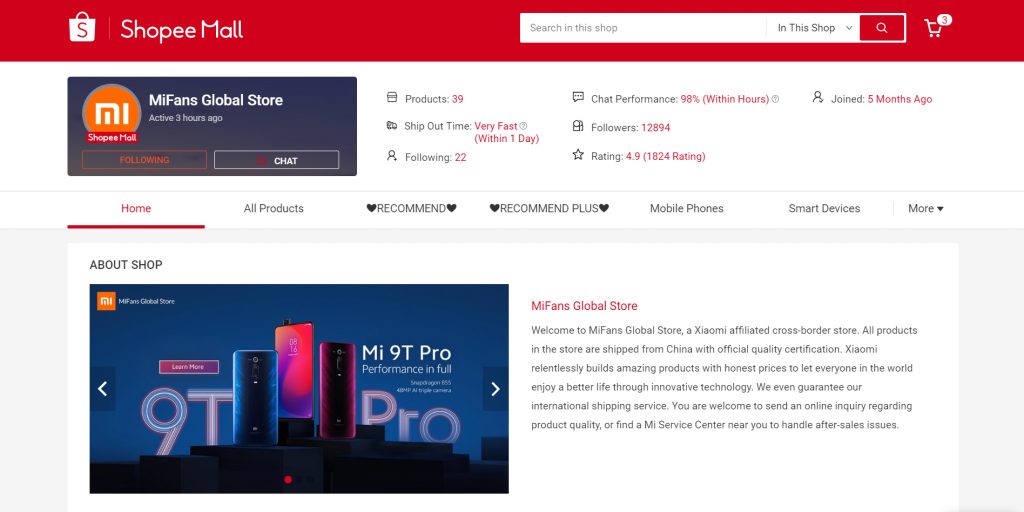Viewport: 1024px width, 512px height.
Task: Expand the More categories menu
Action: tap(925, 208)
